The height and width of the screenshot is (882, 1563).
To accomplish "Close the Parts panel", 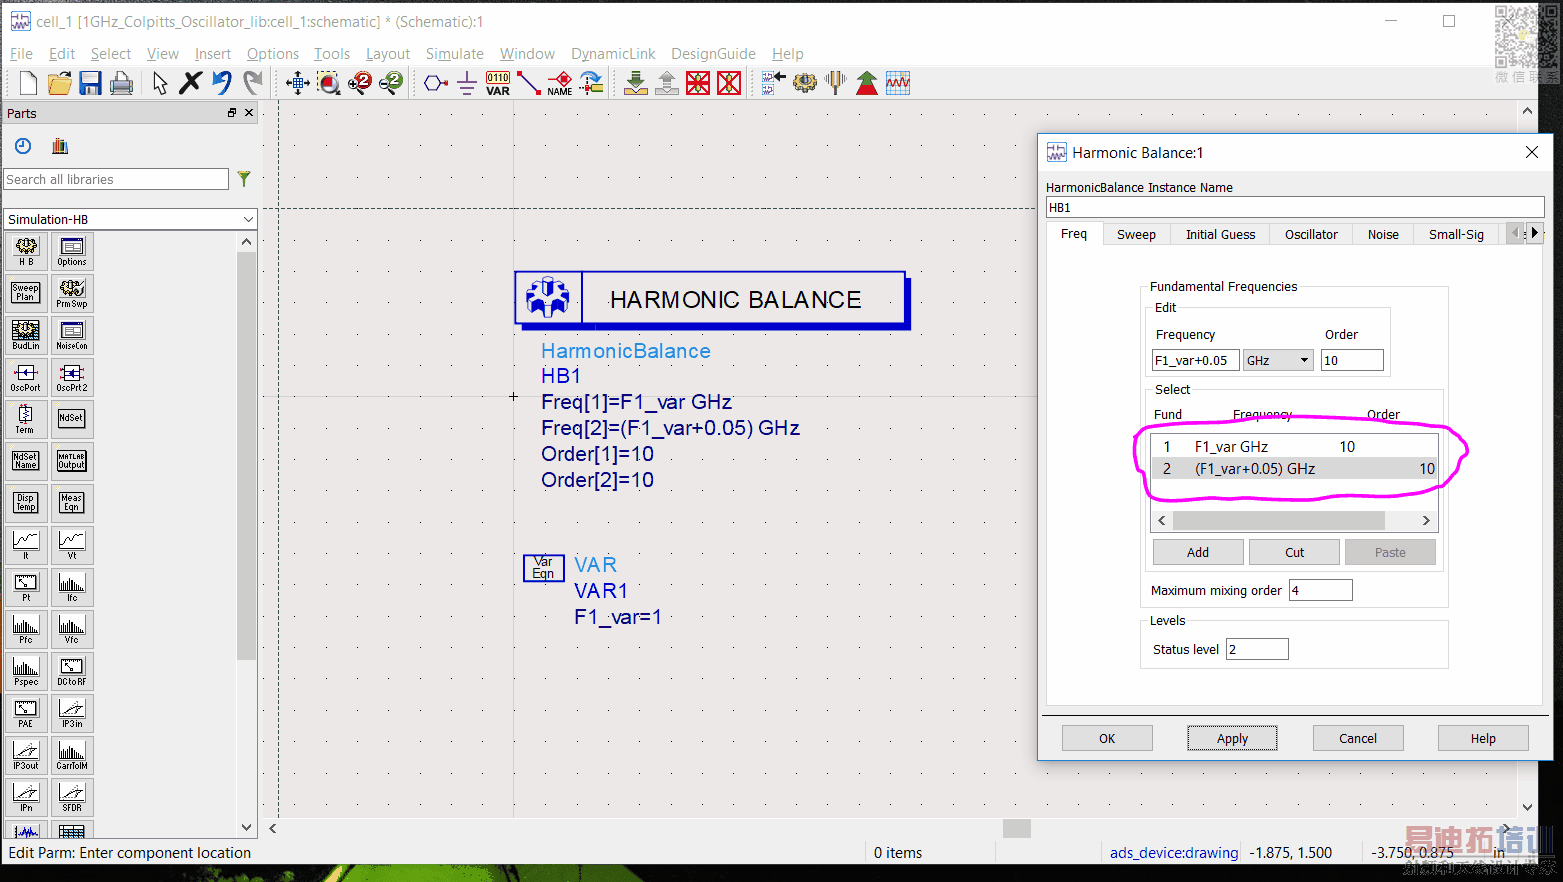I will 249,113.
